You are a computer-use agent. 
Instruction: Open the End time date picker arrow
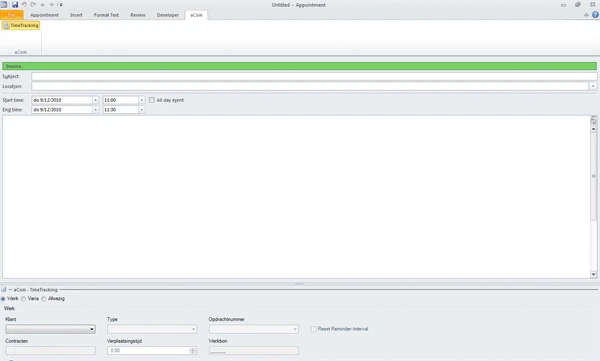tap(96, 109)
